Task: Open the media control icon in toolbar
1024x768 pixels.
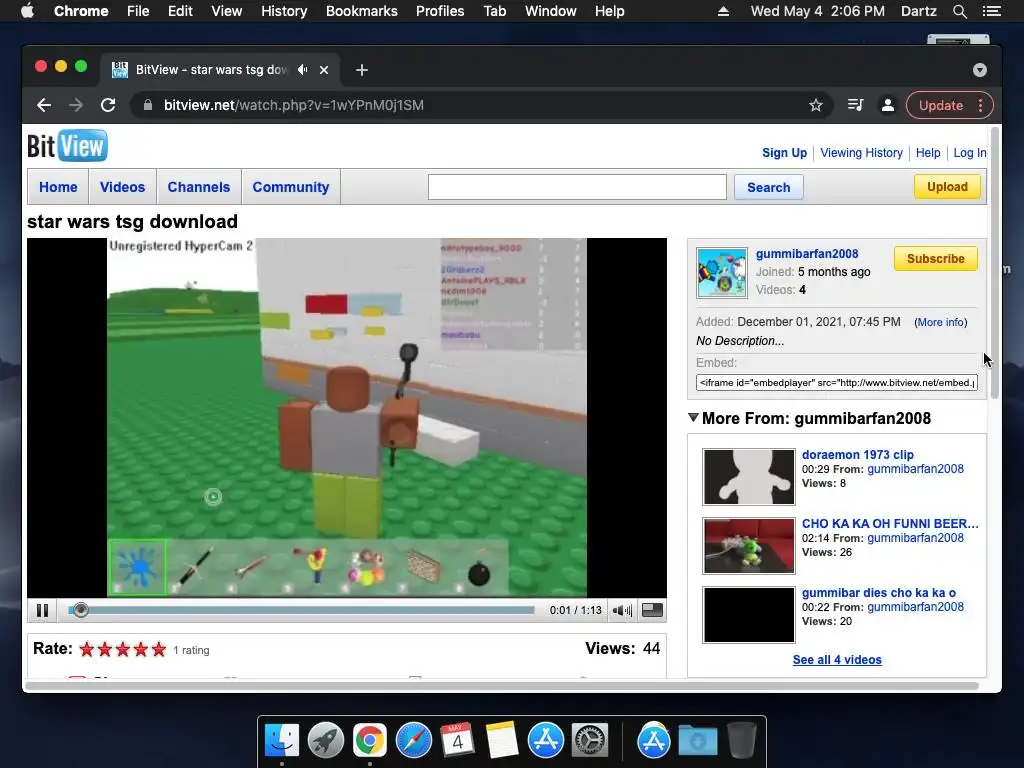Action: point(855,105)
